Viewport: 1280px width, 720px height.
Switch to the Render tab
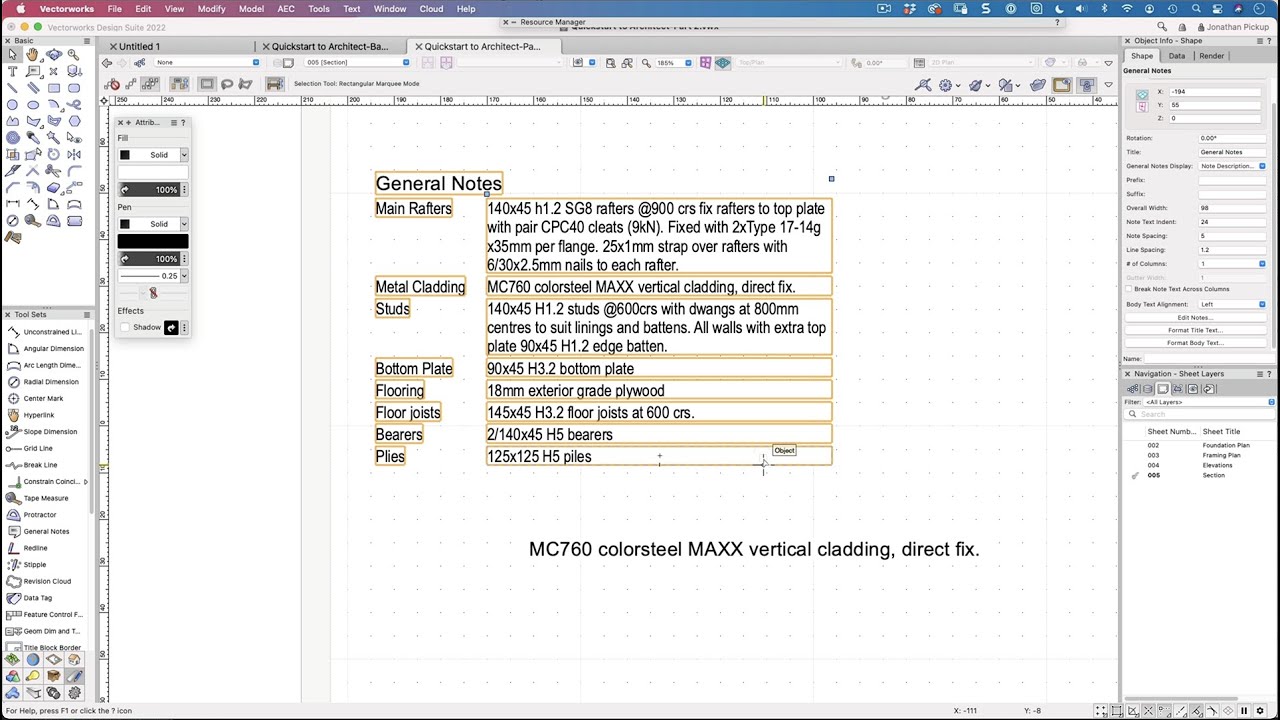point(1211,56)
